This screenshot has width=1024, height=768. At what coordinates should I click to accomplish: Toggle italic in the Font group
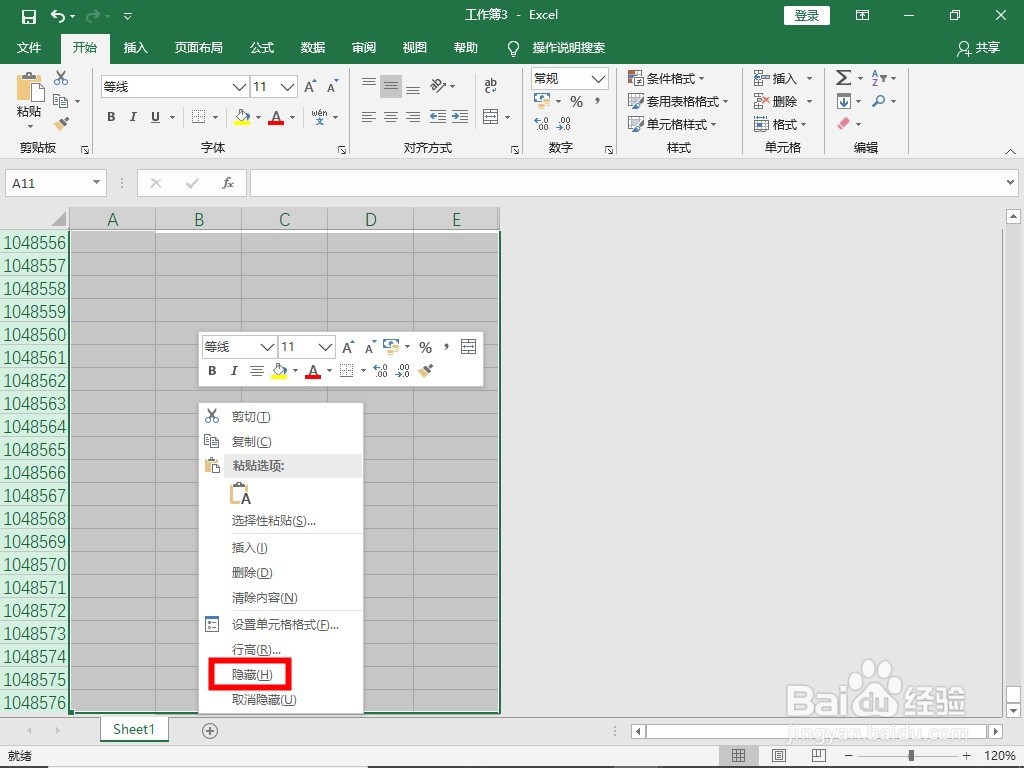(x=133, y=117)
